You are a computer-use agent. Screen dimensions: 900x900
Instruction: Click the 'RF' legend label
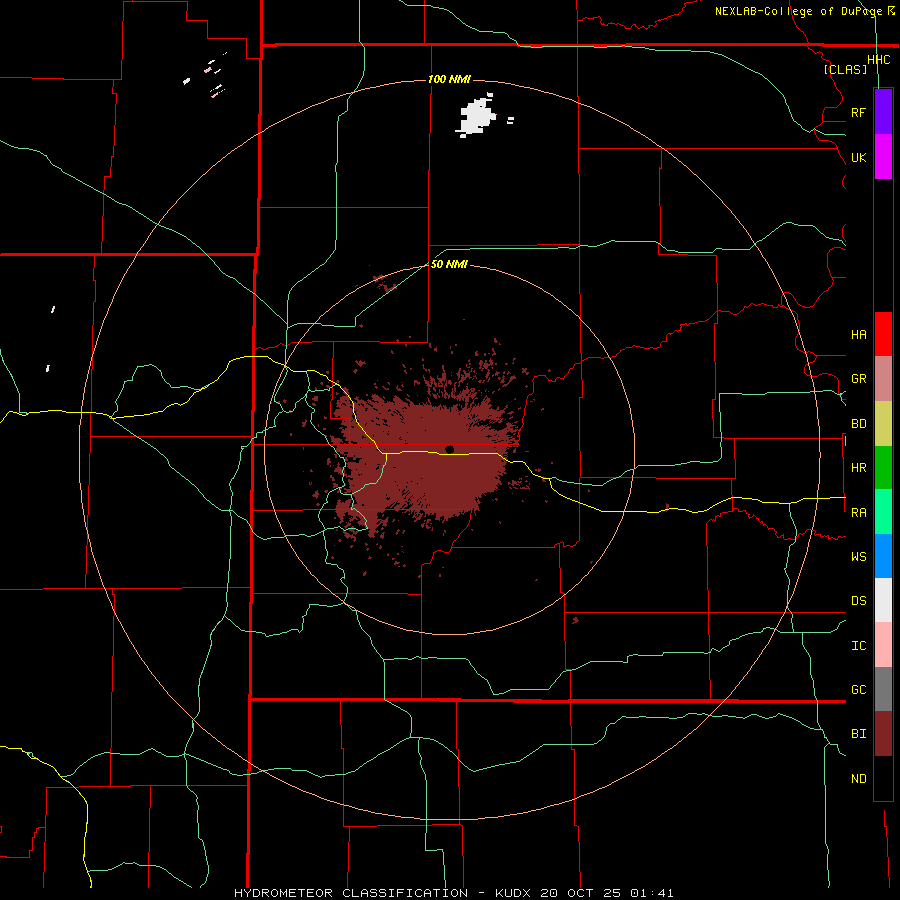click(x=858, y=112)
